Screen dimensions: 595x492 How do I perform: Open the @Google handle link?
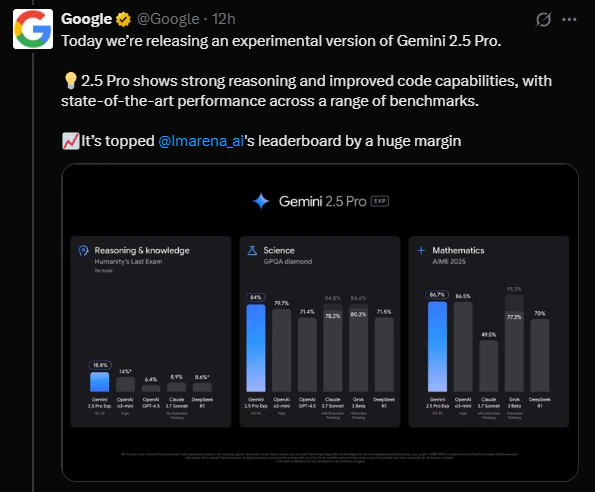168,19
